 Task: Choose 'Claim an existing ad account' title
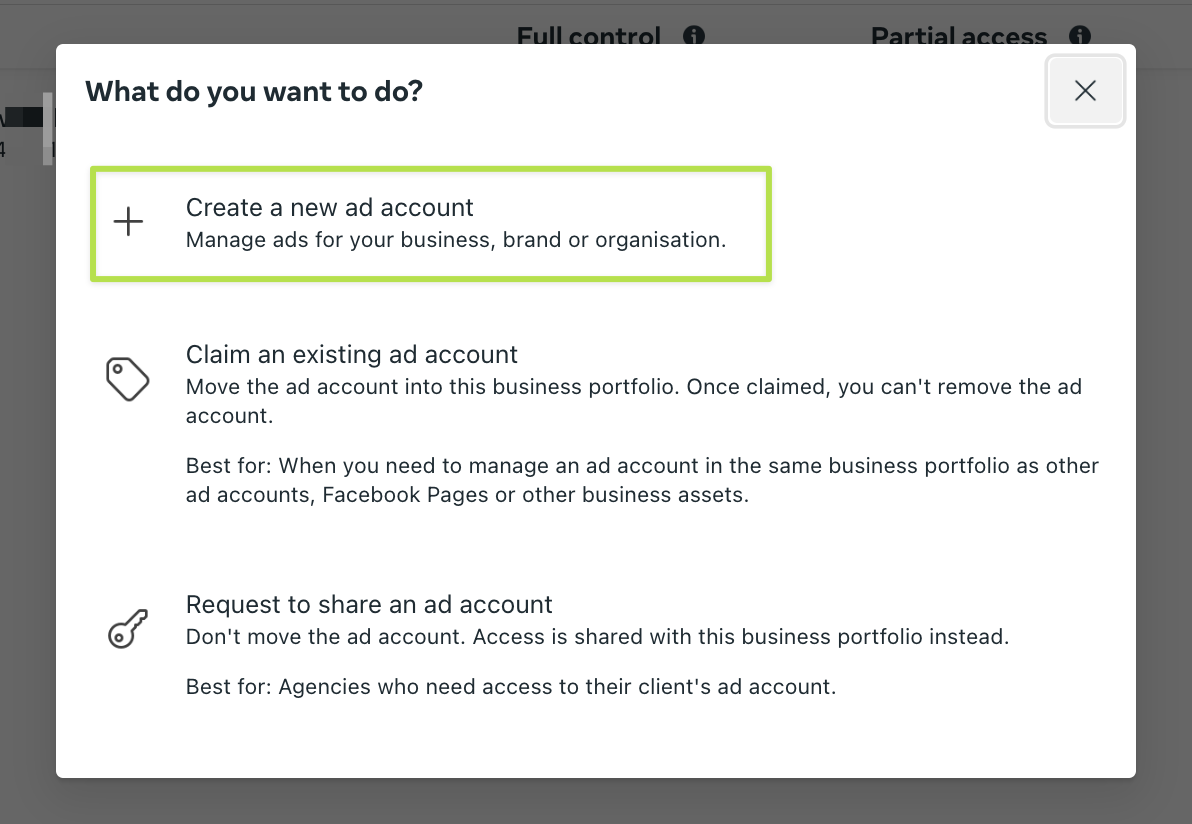click(x=351, y=354)
